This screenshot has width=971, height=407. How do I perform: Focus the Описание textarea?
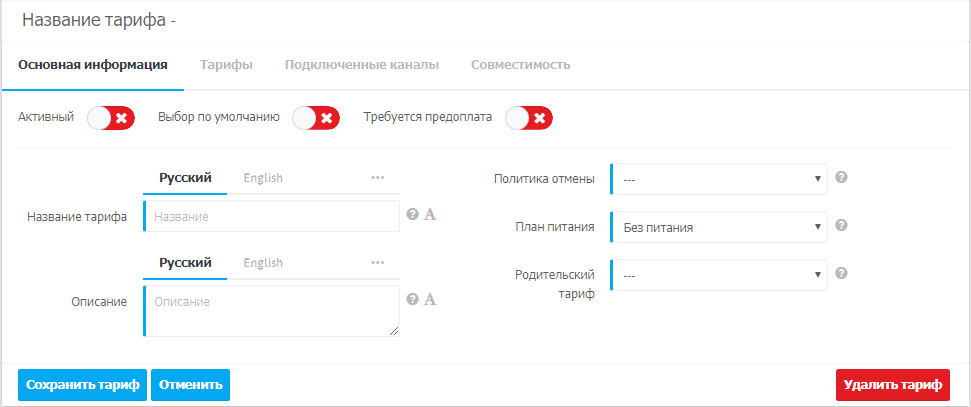click(x=271, y=311)
